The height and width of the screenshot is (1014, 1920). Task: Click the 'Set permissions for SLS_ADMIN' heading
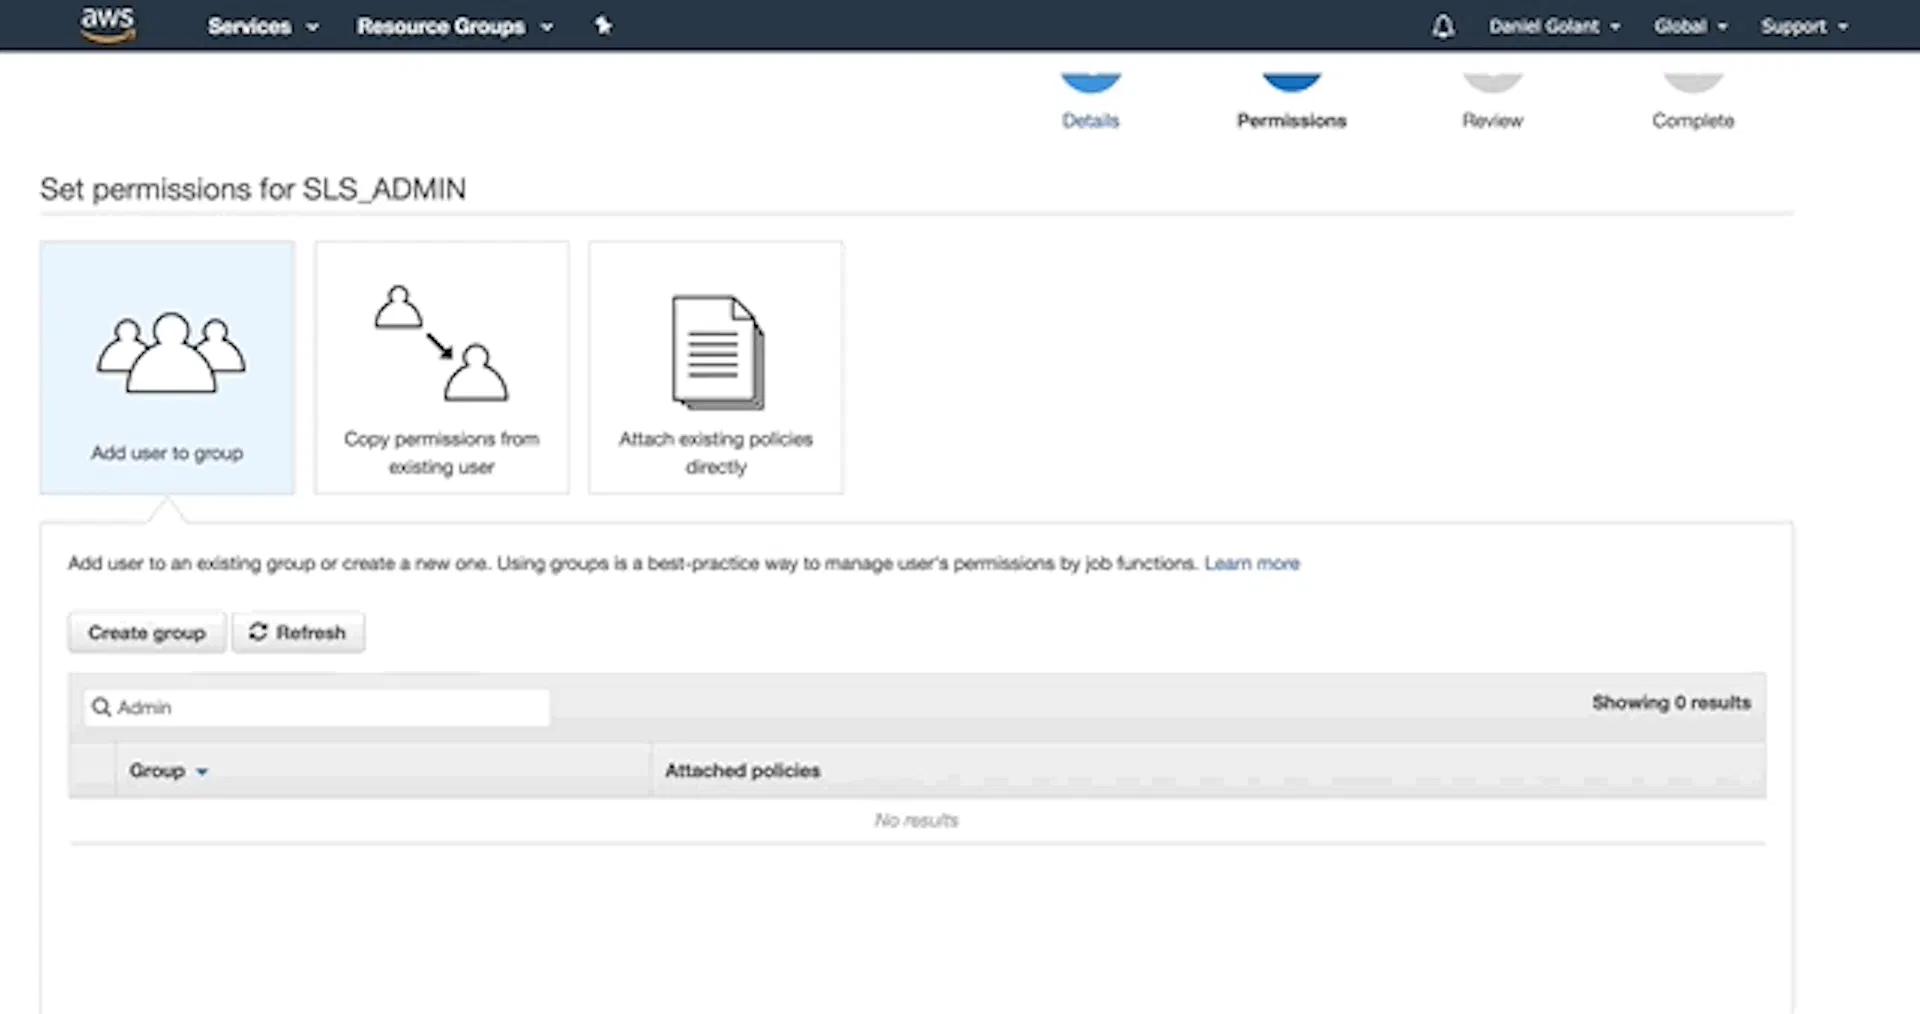coord(253,189)
